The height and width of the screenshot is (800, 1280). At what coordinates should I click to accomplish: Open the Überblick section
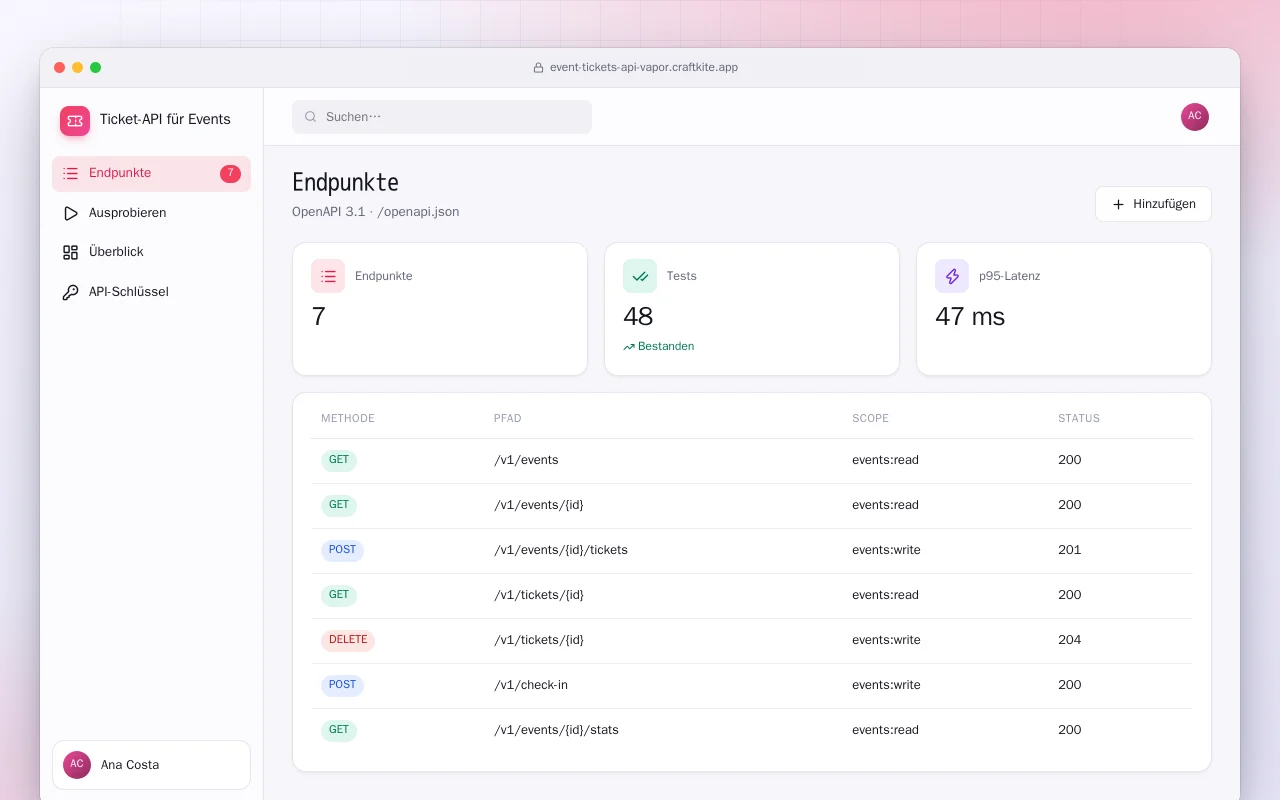(151, 252)
